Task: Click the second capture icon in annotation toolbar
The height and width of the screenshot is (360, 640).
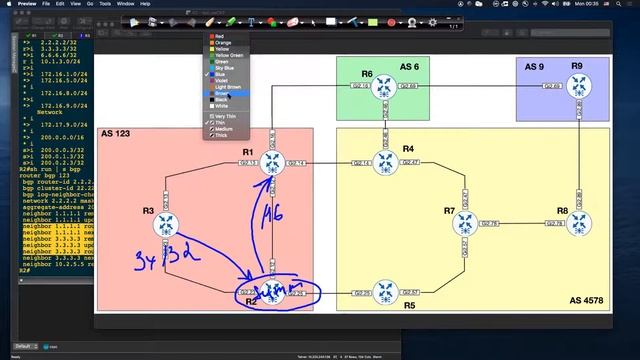Action: 152,22
